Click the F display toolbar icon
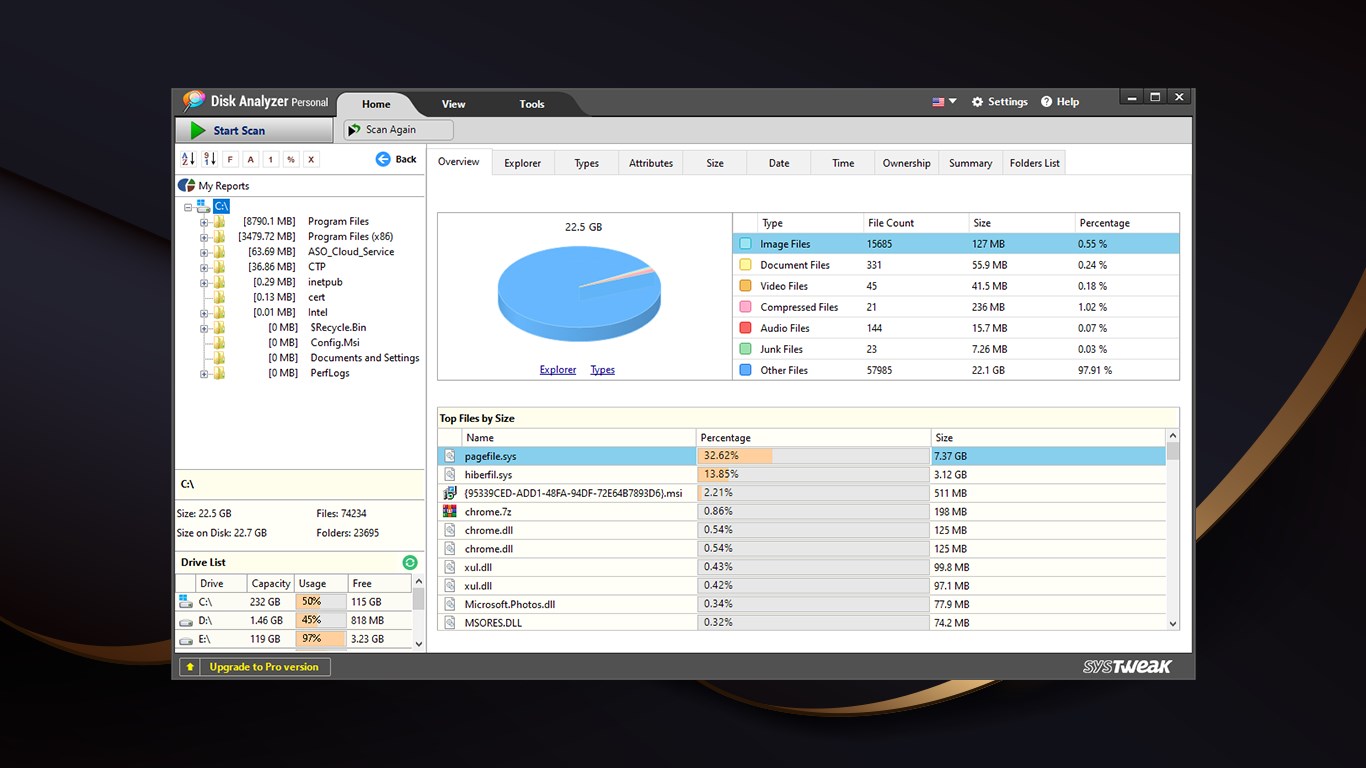This screenshot has width=1366, height=768. (x=230, y=159)
